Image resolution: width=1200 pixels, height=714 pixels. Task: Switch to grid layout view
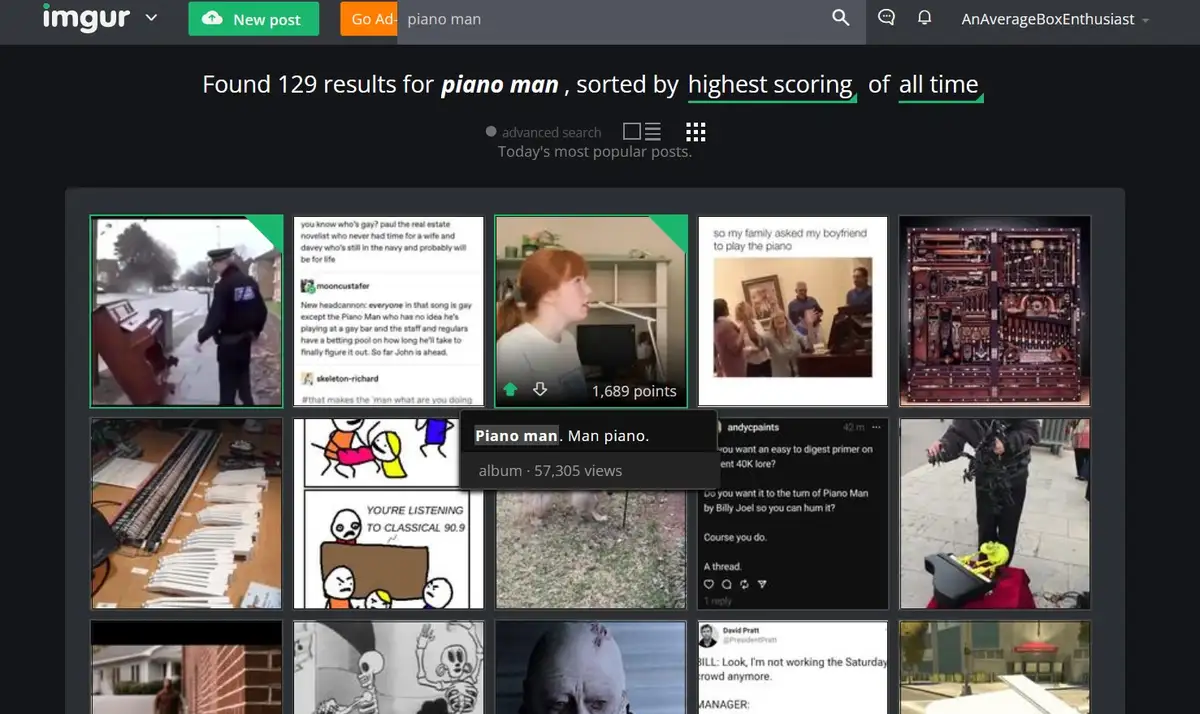click(x=696, y=132)
